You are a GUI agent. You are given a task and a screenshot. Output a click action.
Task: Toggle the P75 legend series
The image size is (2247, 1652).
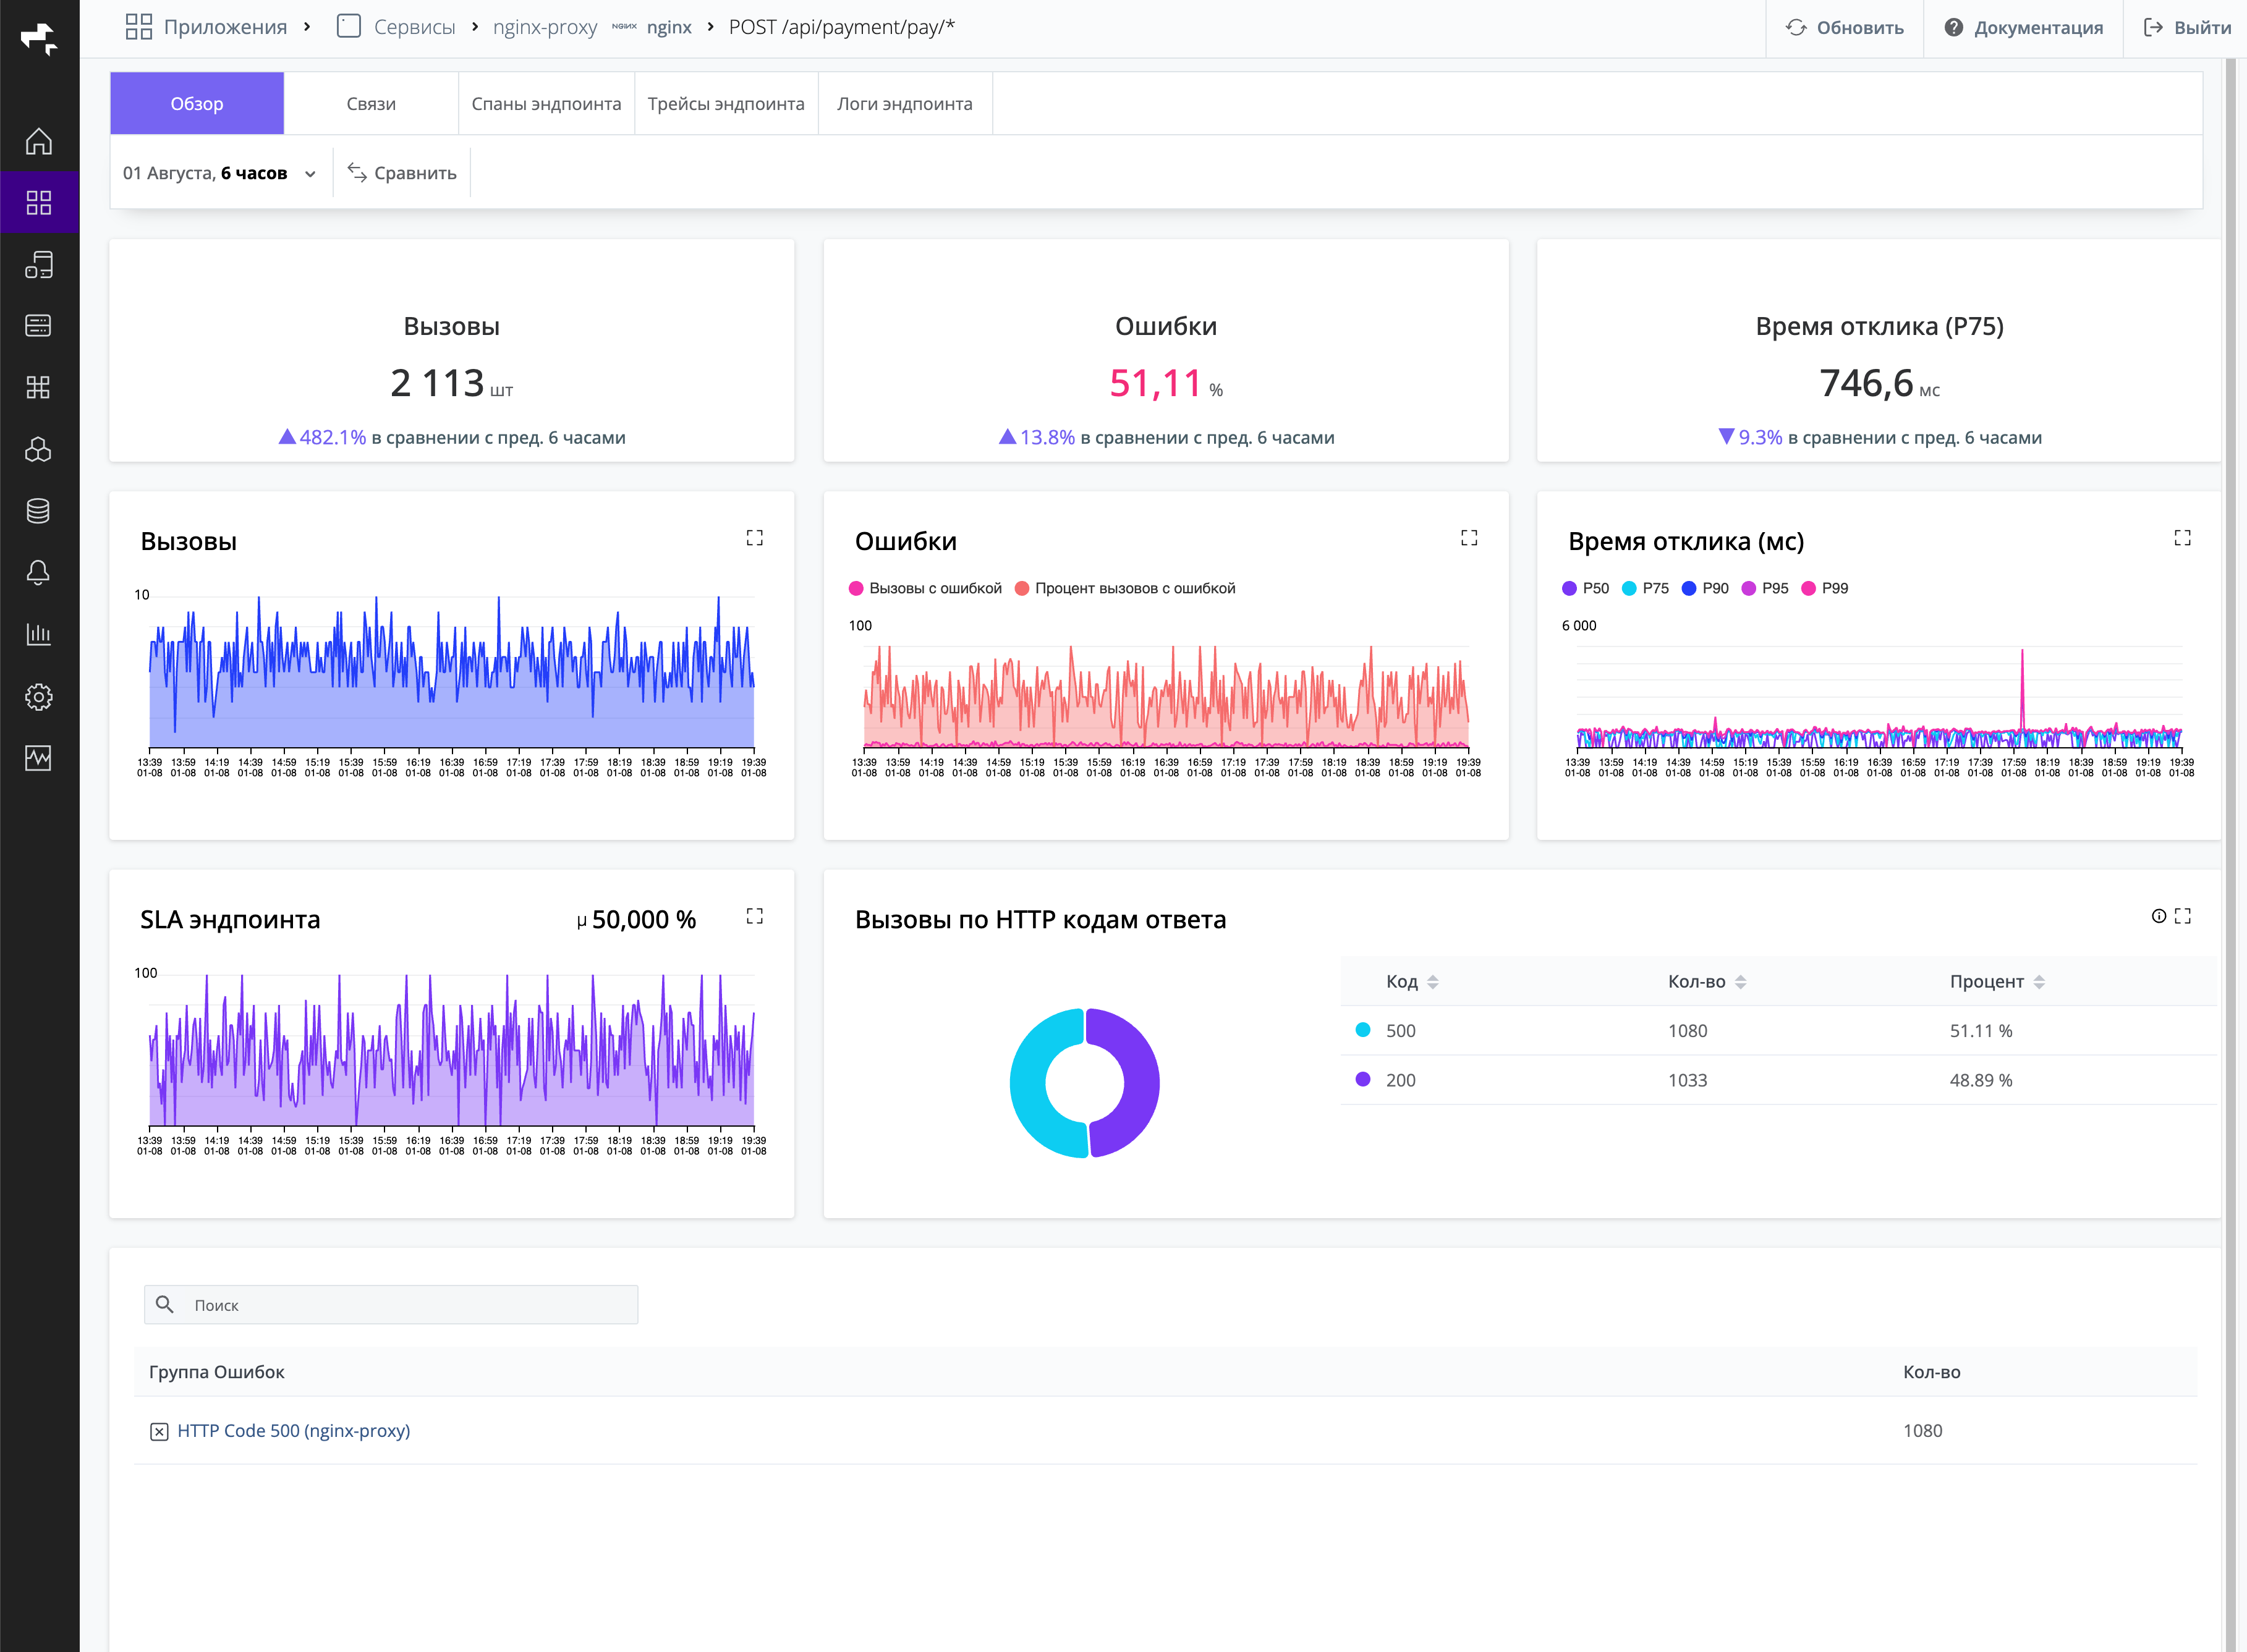pyautogui.click(x=1645, y=588)
